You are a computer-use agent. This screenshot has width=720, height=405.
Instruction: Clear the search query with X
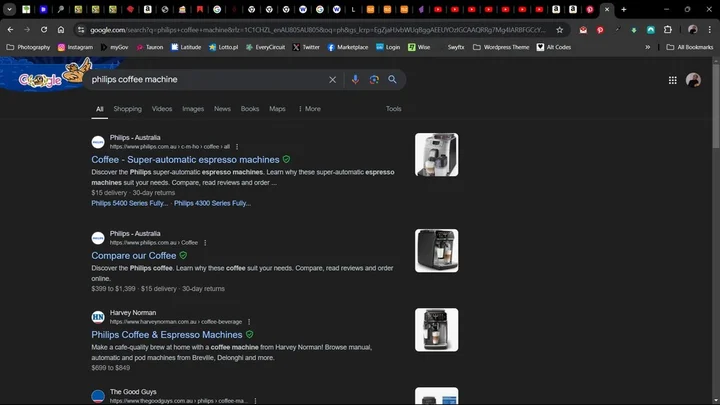tap(332, 79)
